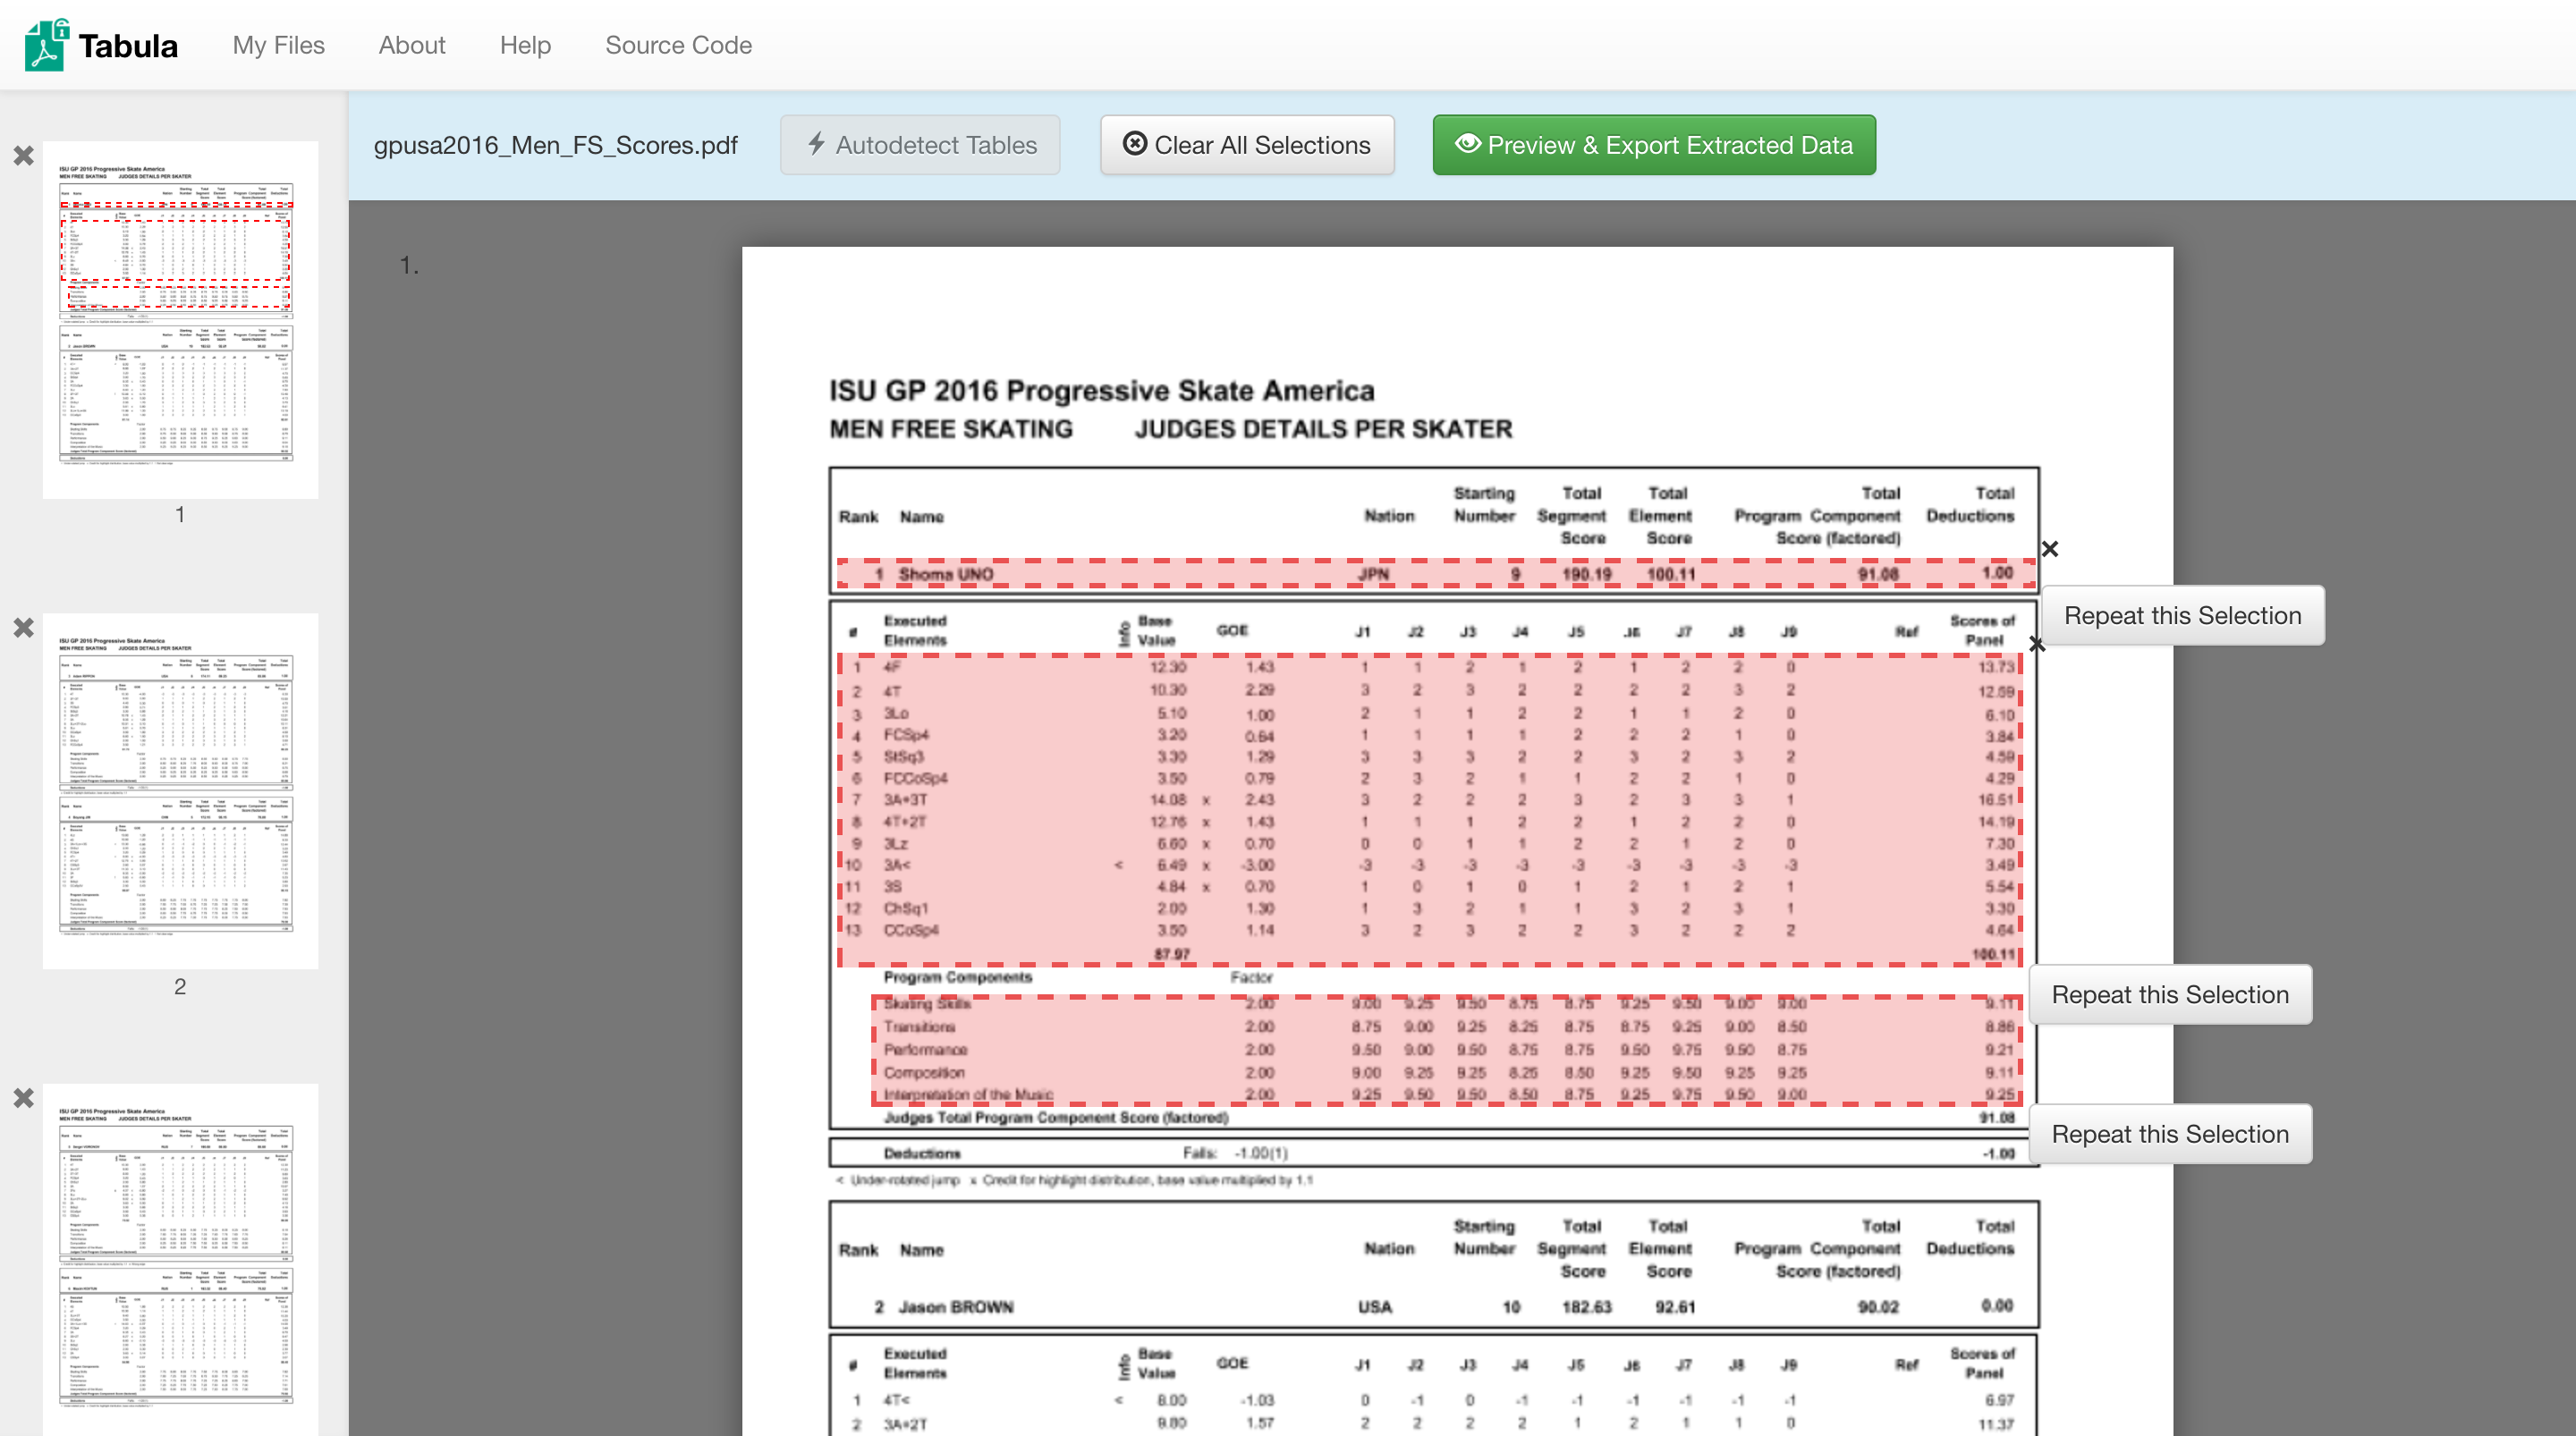The height and width of the screenshot is (1436, 2576).
Task: Remove page 3 using its X icon
Action: (x=24, y=1098)
